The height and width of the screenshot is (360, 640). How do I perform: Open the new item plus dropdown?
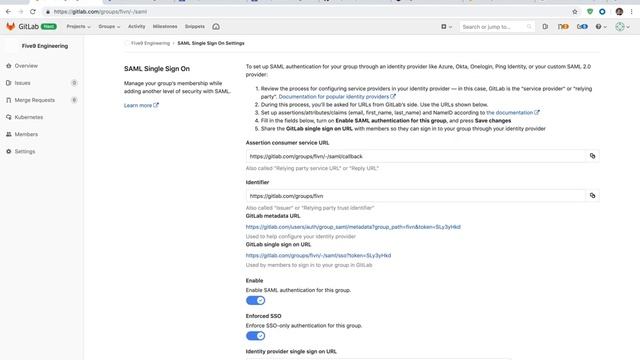[446, 27]
